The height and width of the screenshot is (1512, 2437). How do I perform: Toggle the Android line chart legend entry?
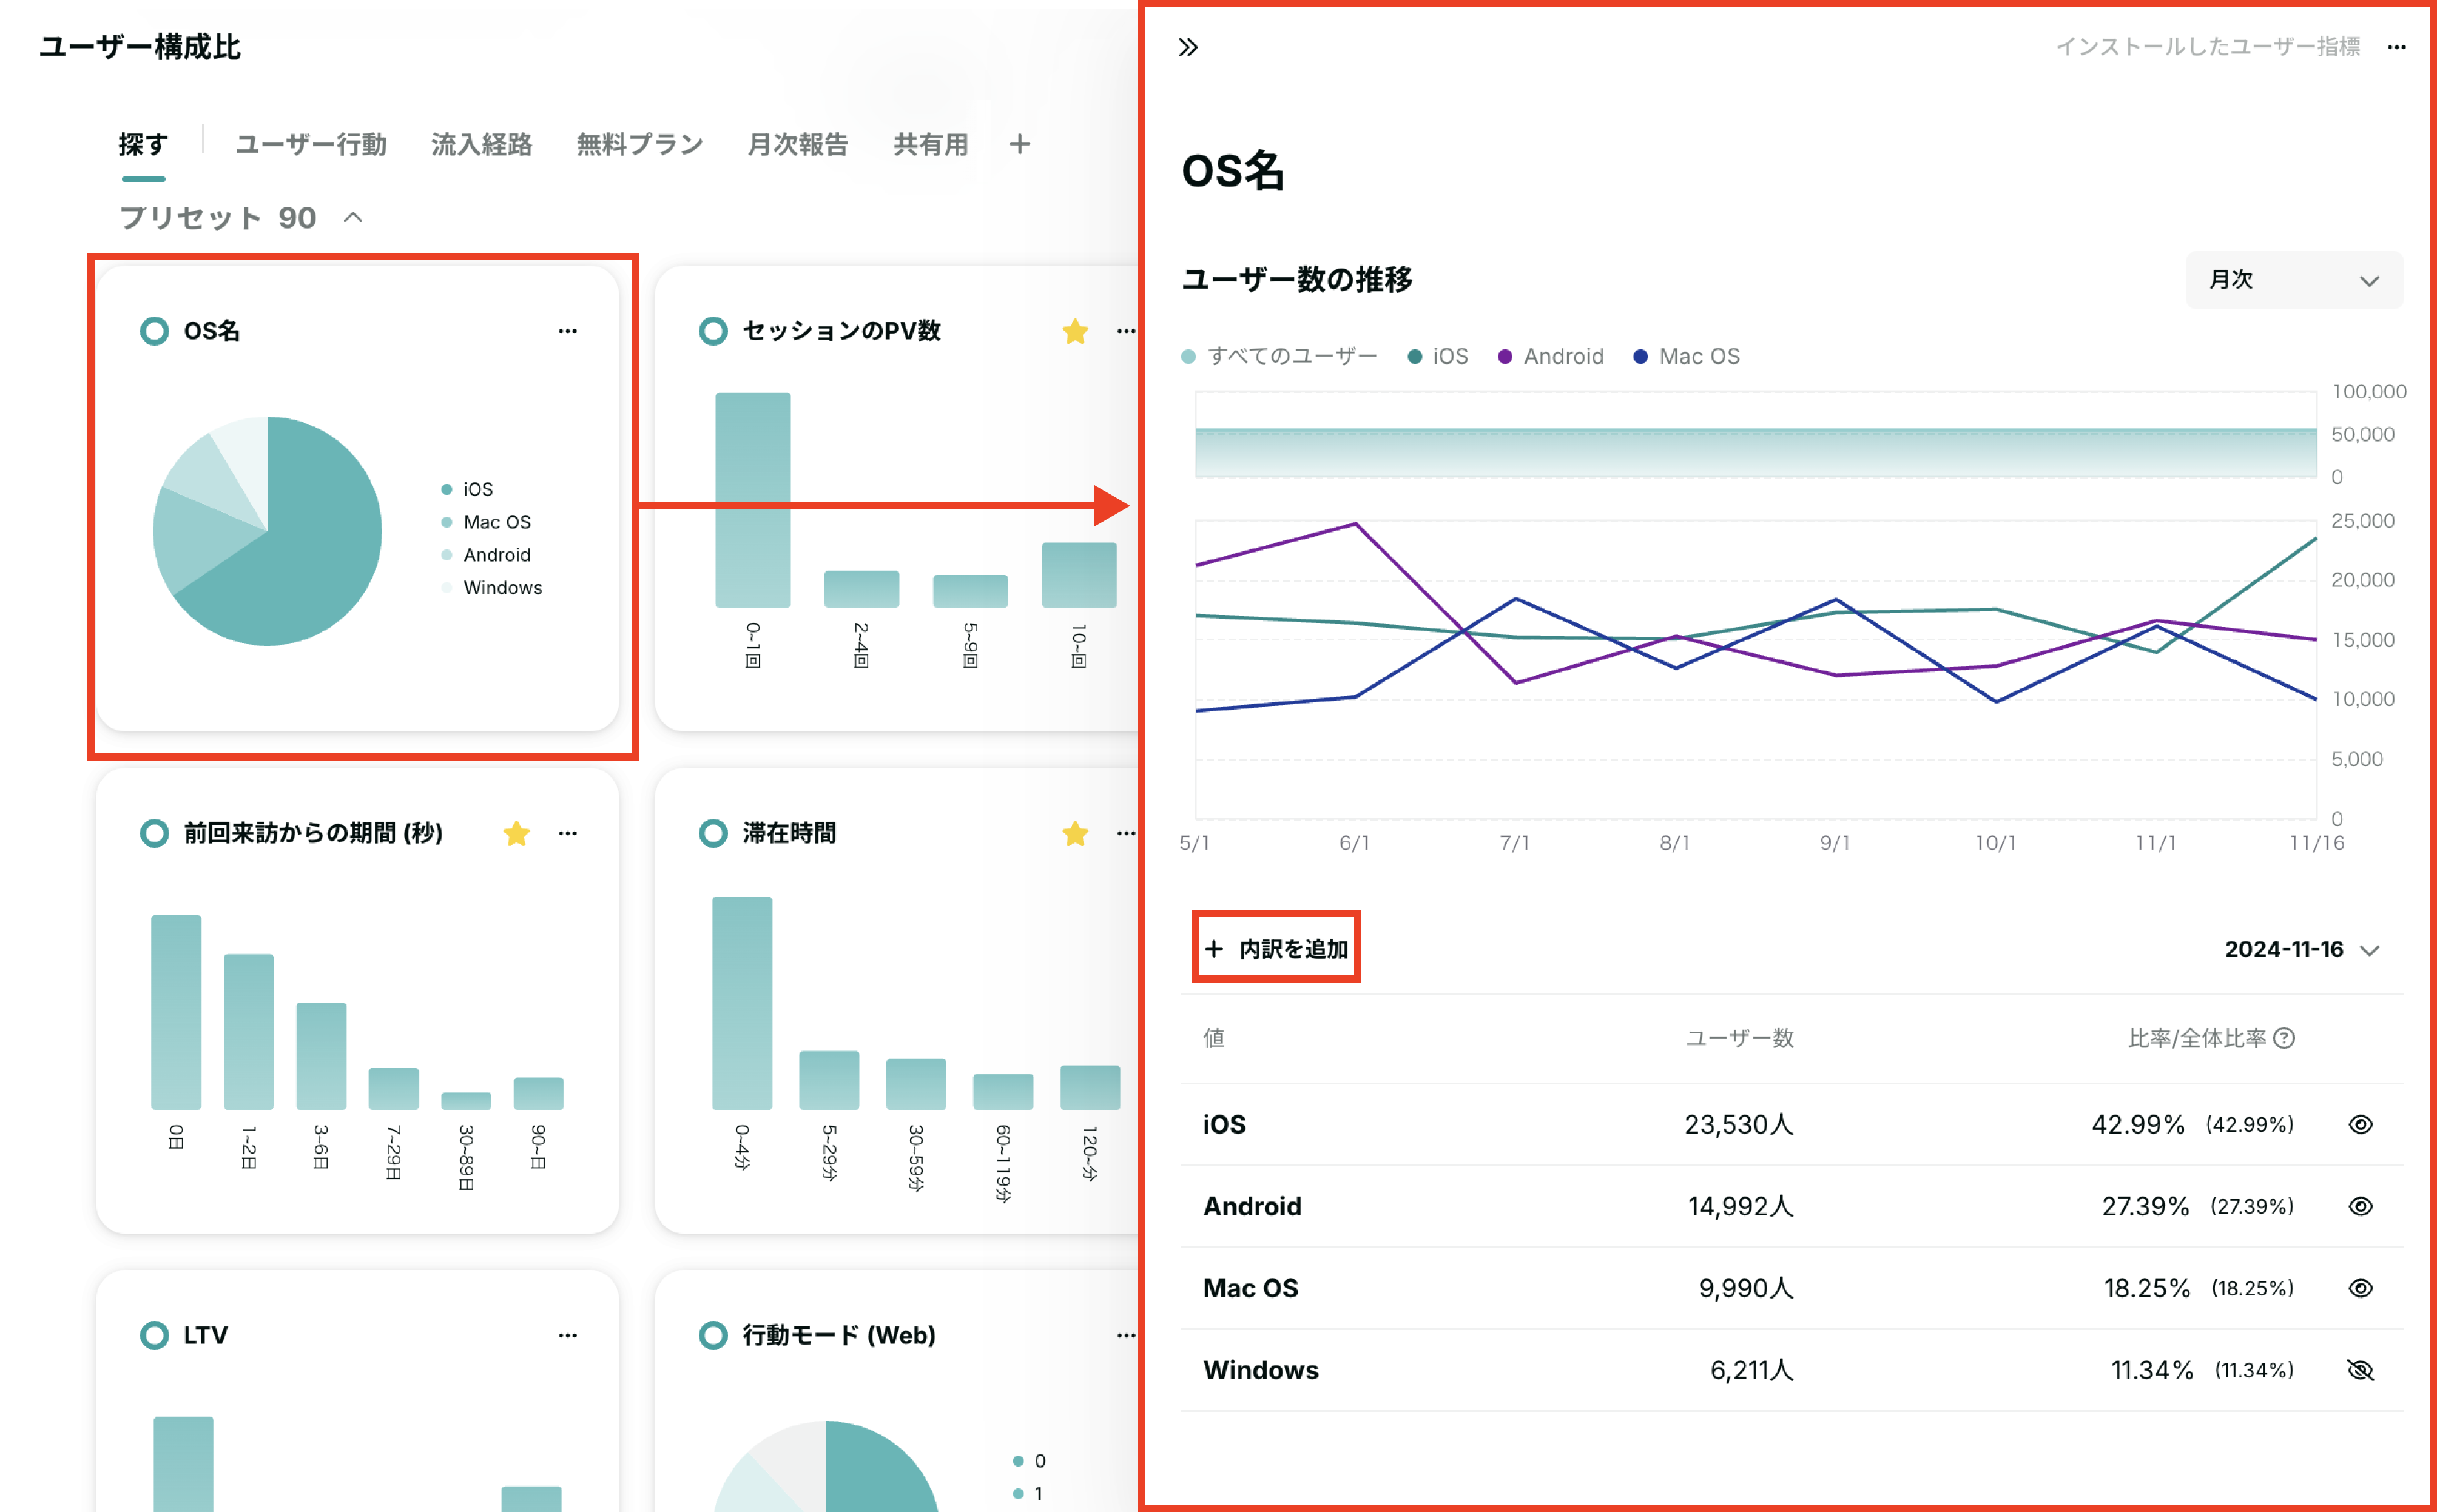[x=1551, y=356]
